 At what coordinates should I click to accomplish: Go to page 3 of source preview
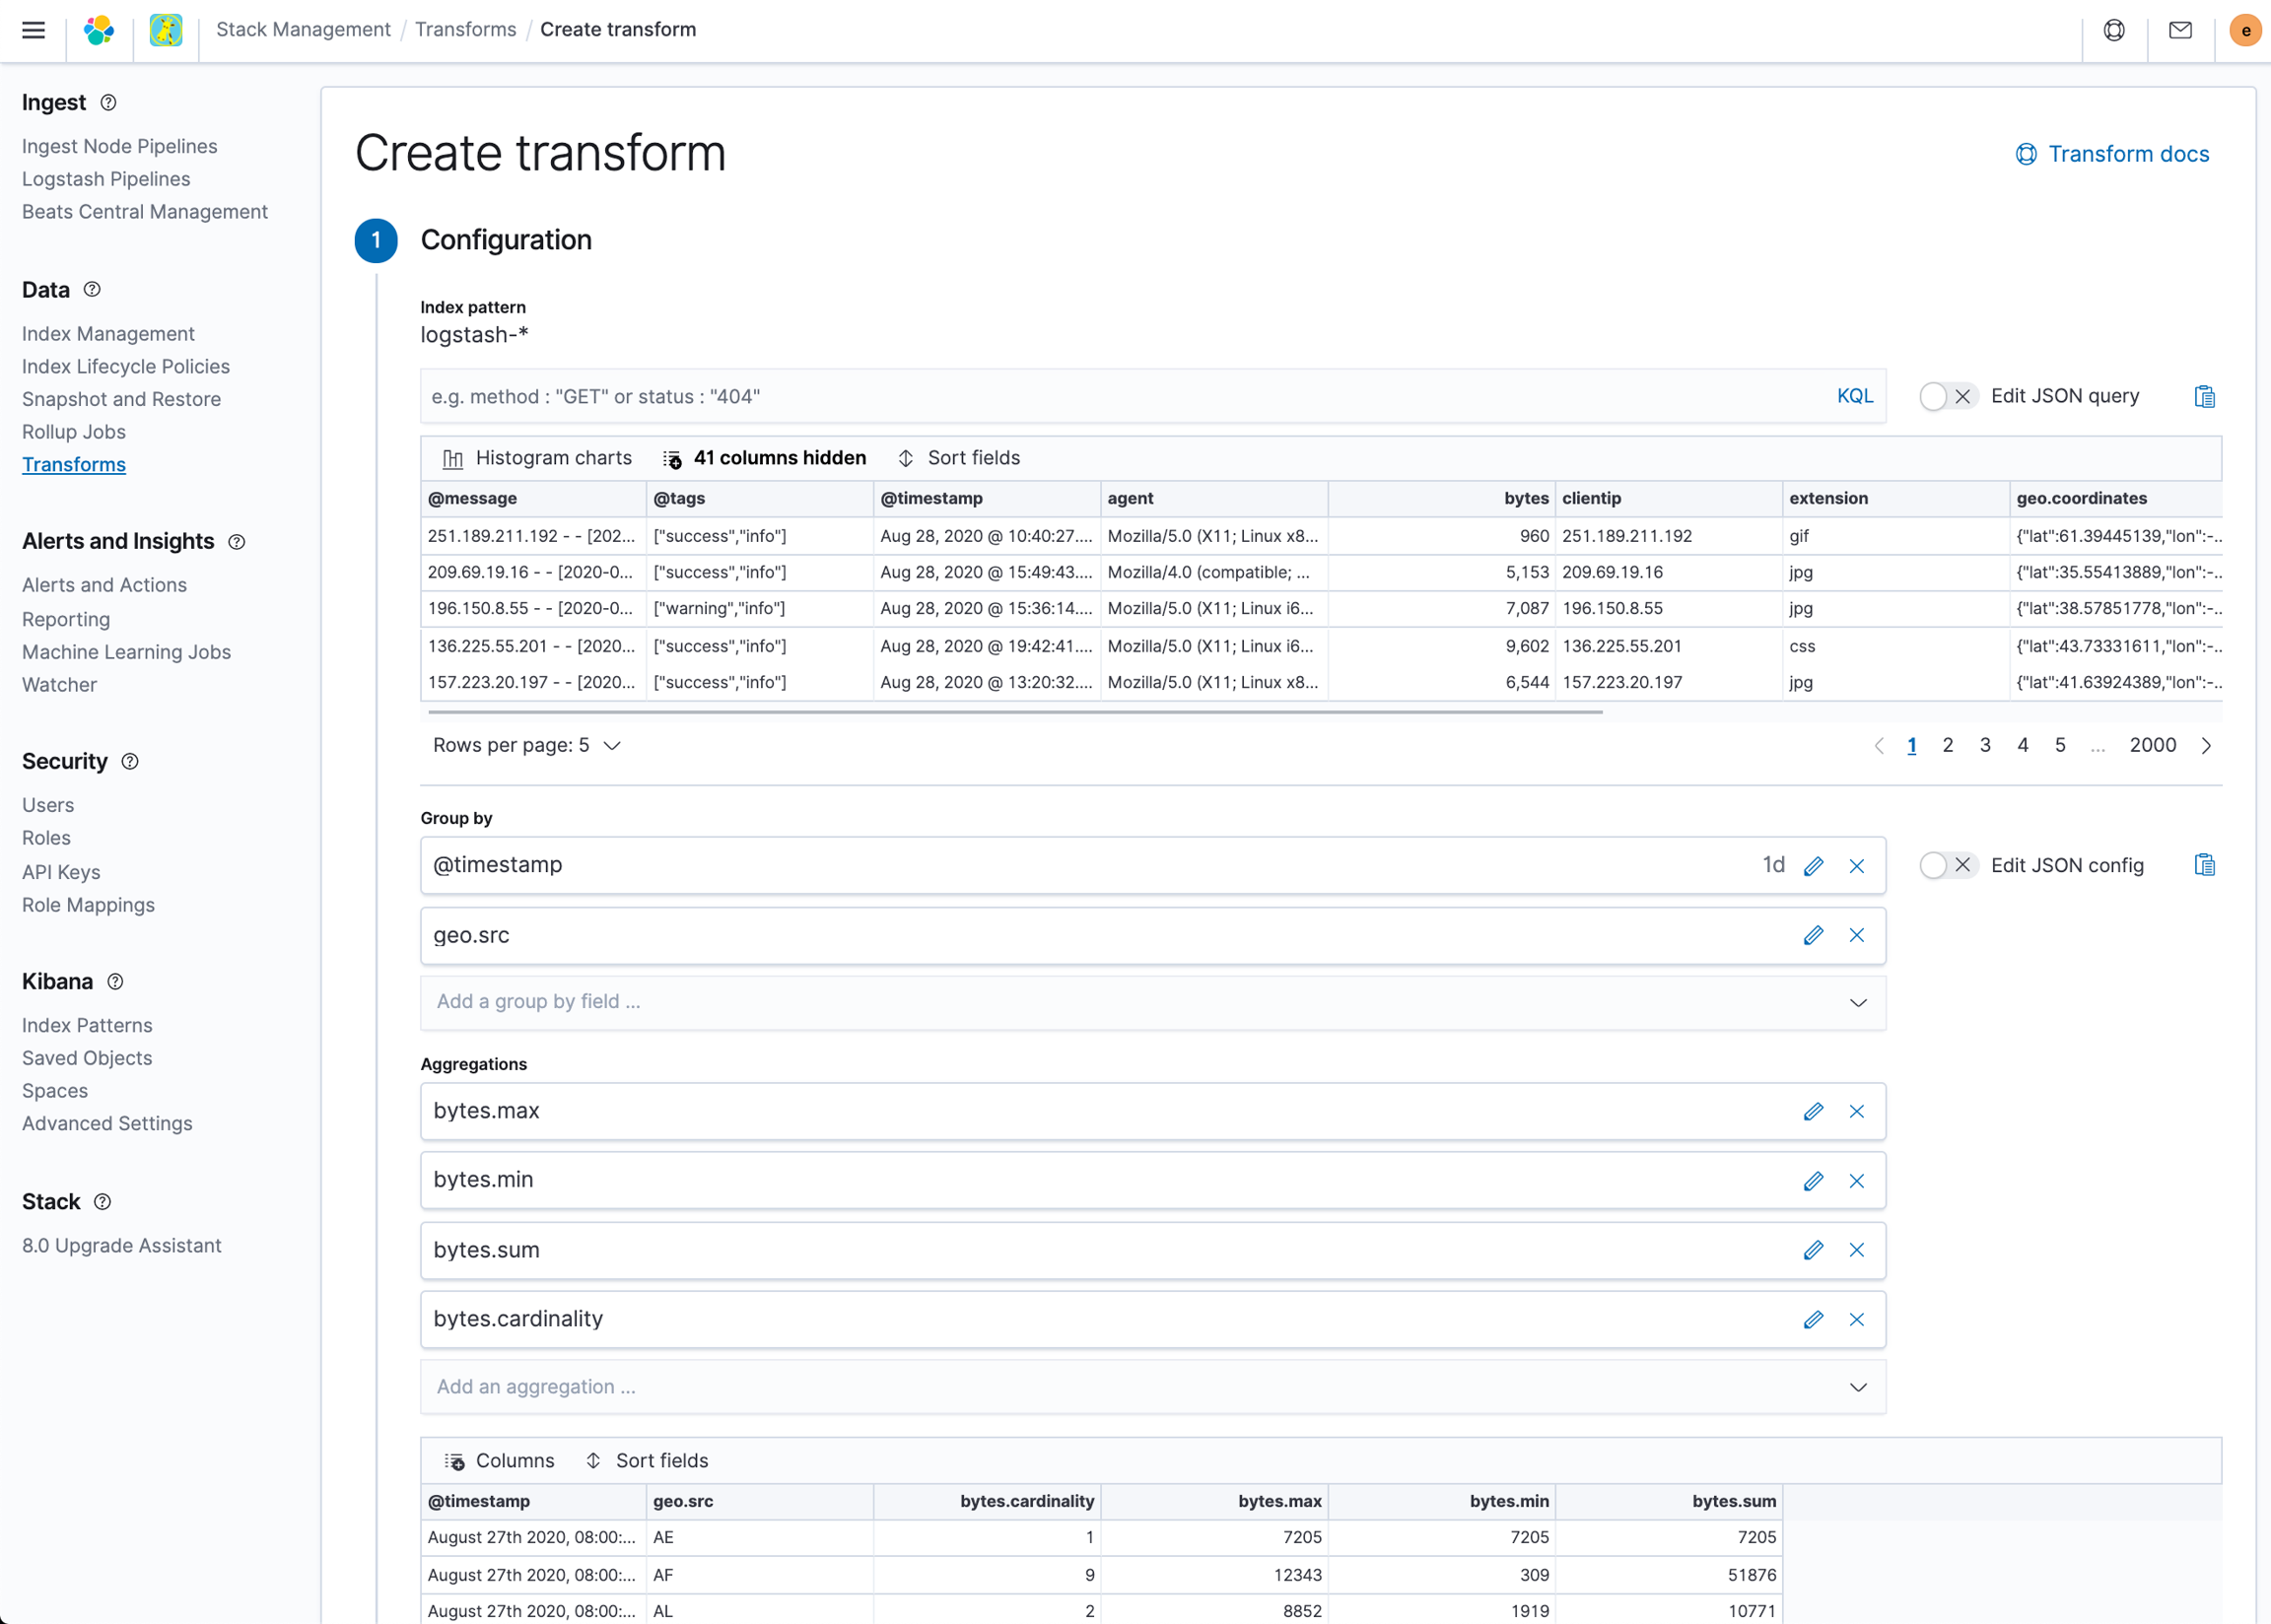pos(1985,746)
